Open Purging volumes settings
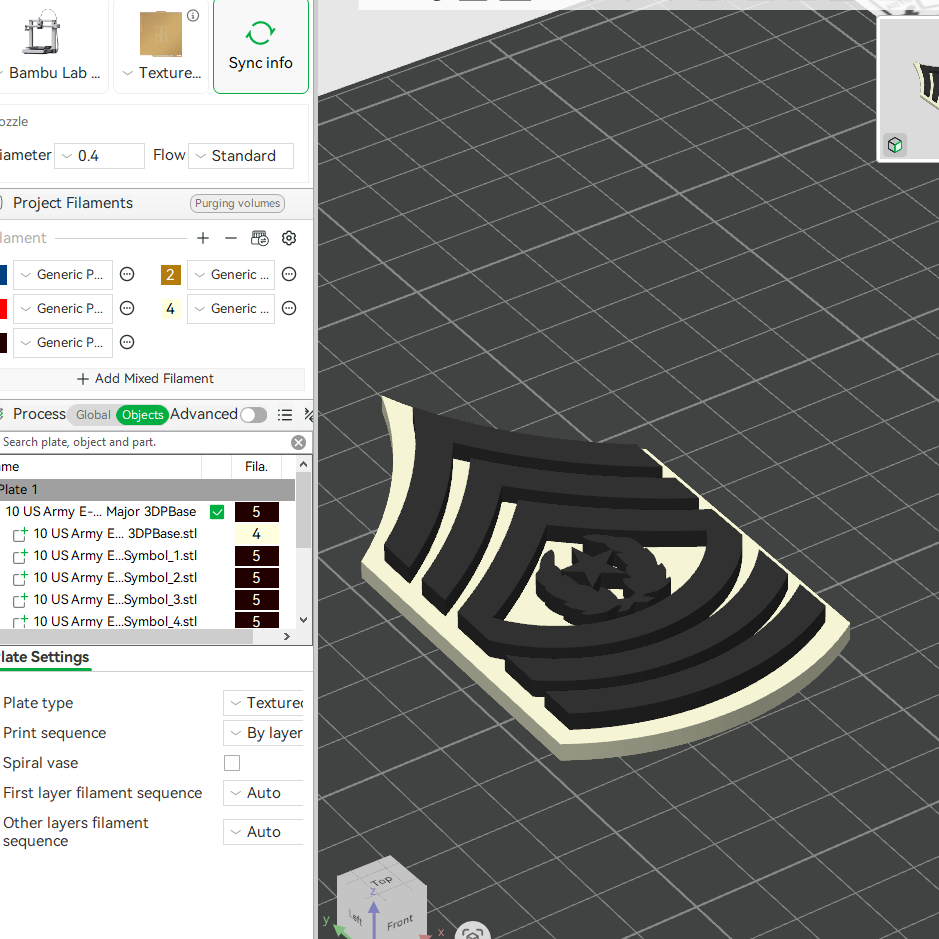The image size is (939, 939). 237,203
